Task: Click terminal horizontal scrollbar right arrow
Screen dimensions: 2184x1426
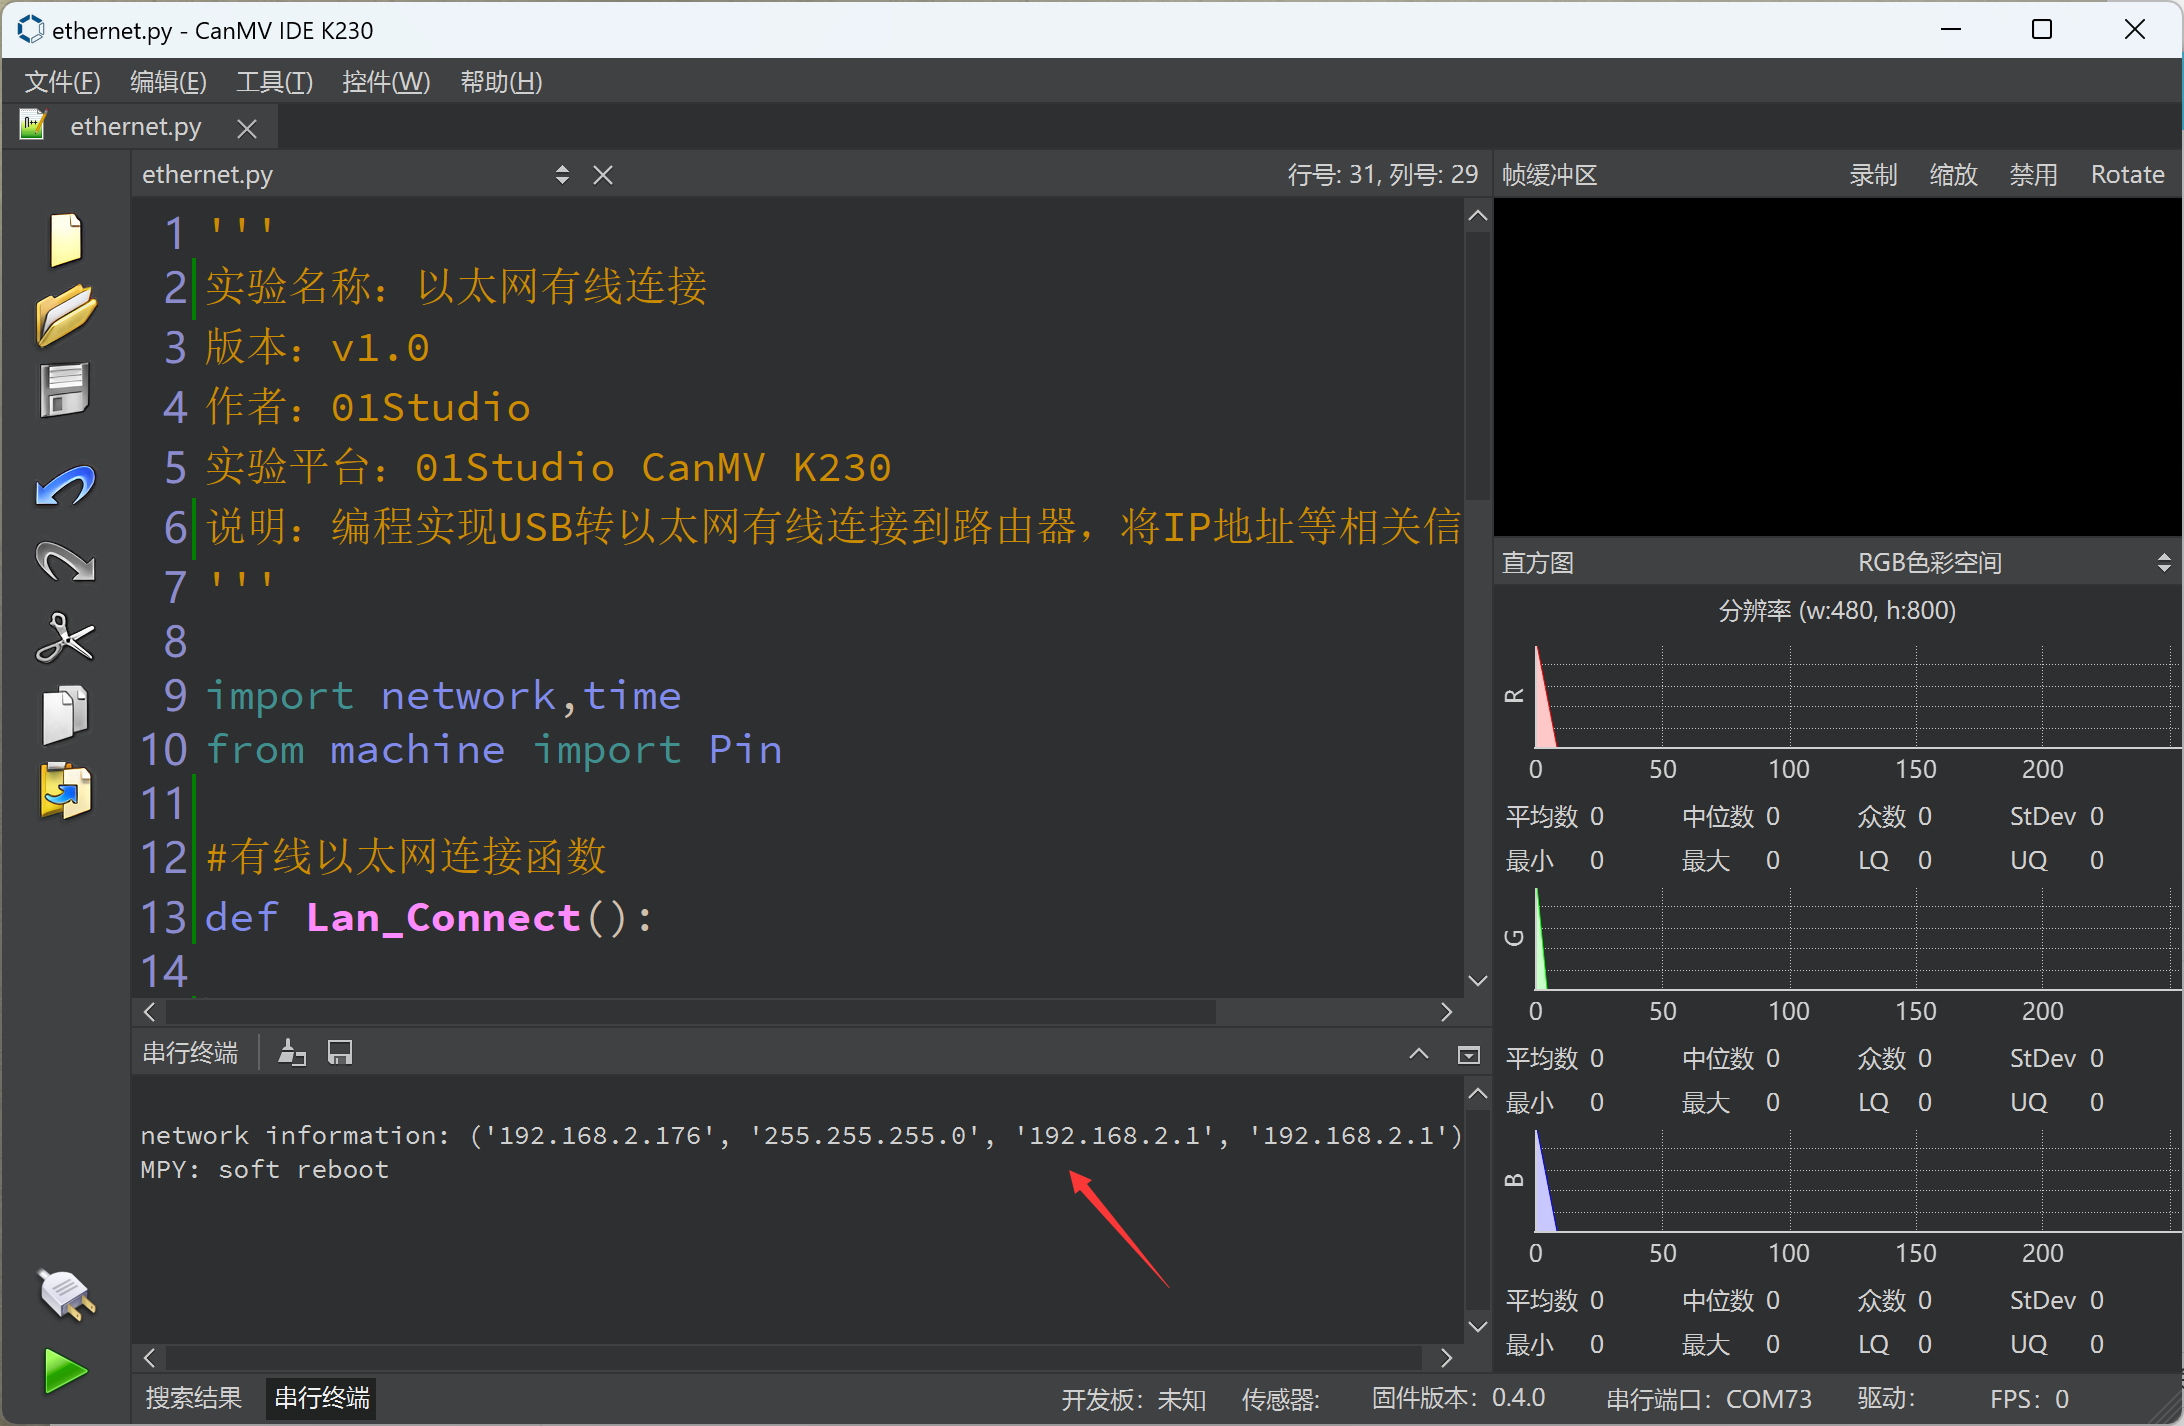Action: click(1446, 1358)
